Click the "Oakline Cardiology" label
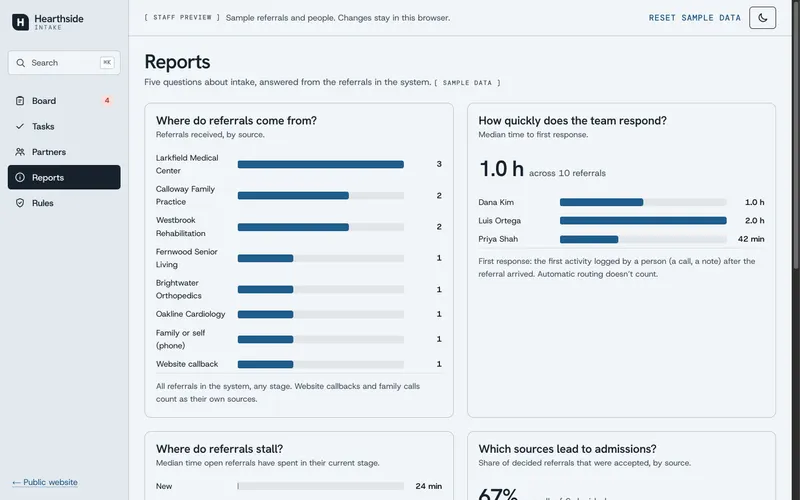The height and width of the screenshot is (500, 800). (190, 314)
